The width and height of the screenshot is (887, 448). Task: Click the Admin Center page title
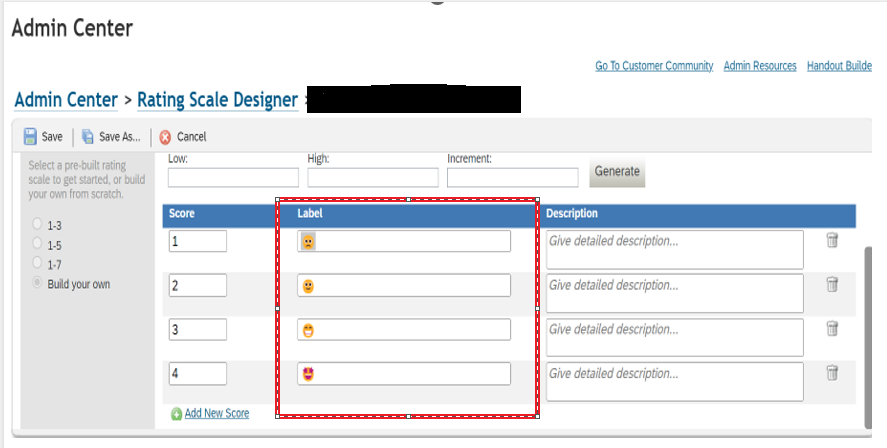coord(72,28)
